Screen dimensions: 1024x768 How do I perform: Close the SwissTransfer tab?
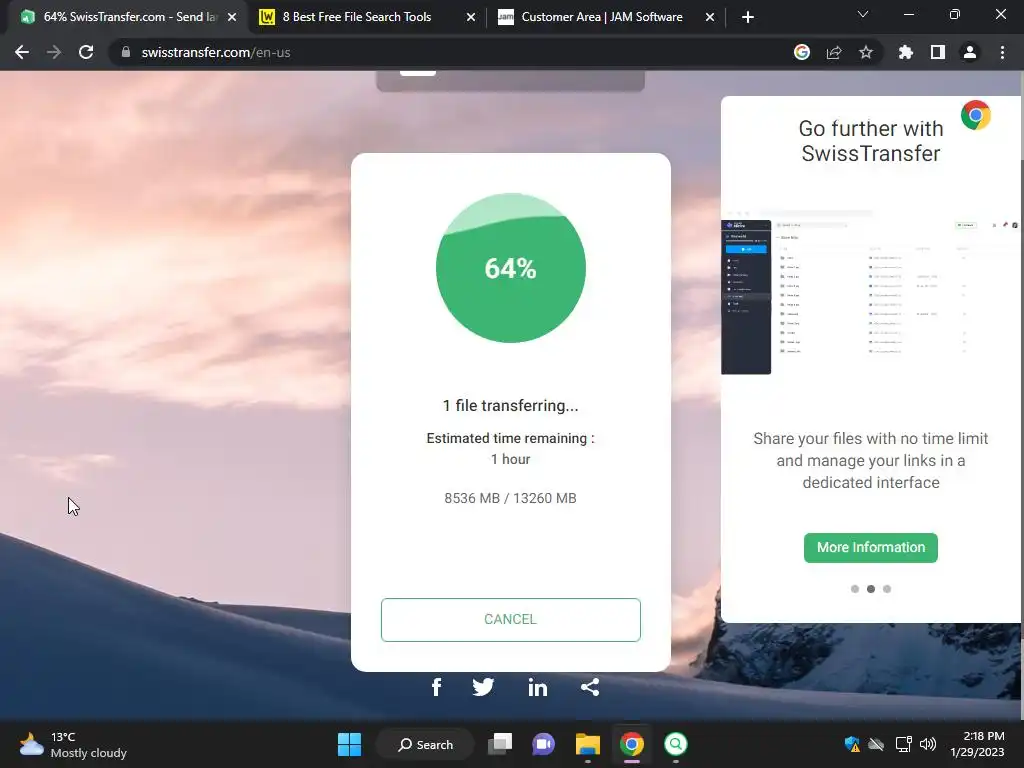tap(232, 17)
